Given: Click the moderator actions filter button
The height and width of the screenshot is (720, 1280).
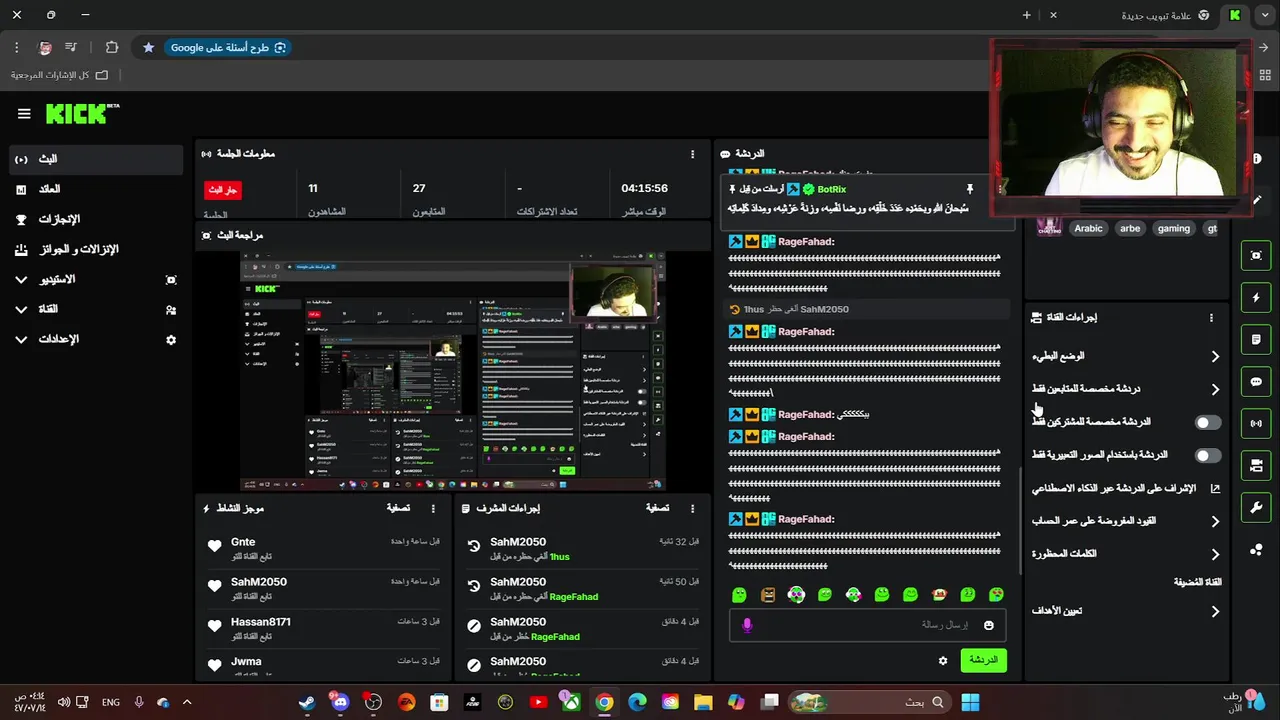Looking at the screenshot, I should click(x=657, y=508).
